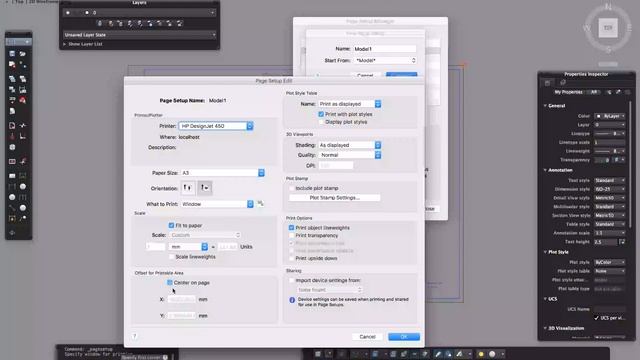Select portrait orientation icon
The image size is (640, 360).
188,188
